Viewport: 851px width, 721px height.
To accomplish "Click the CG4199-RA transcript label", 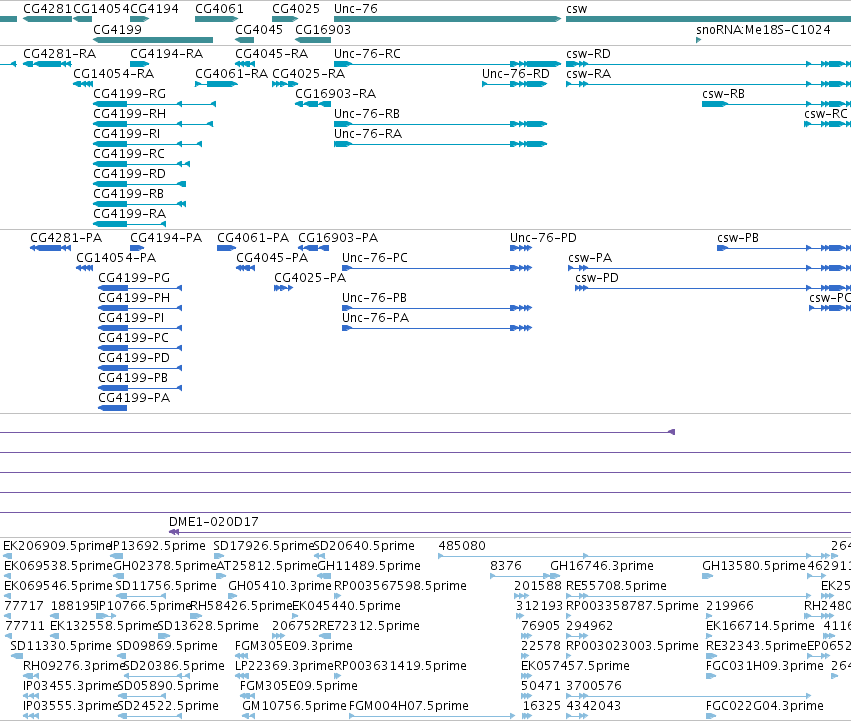I will coord(130,213).
